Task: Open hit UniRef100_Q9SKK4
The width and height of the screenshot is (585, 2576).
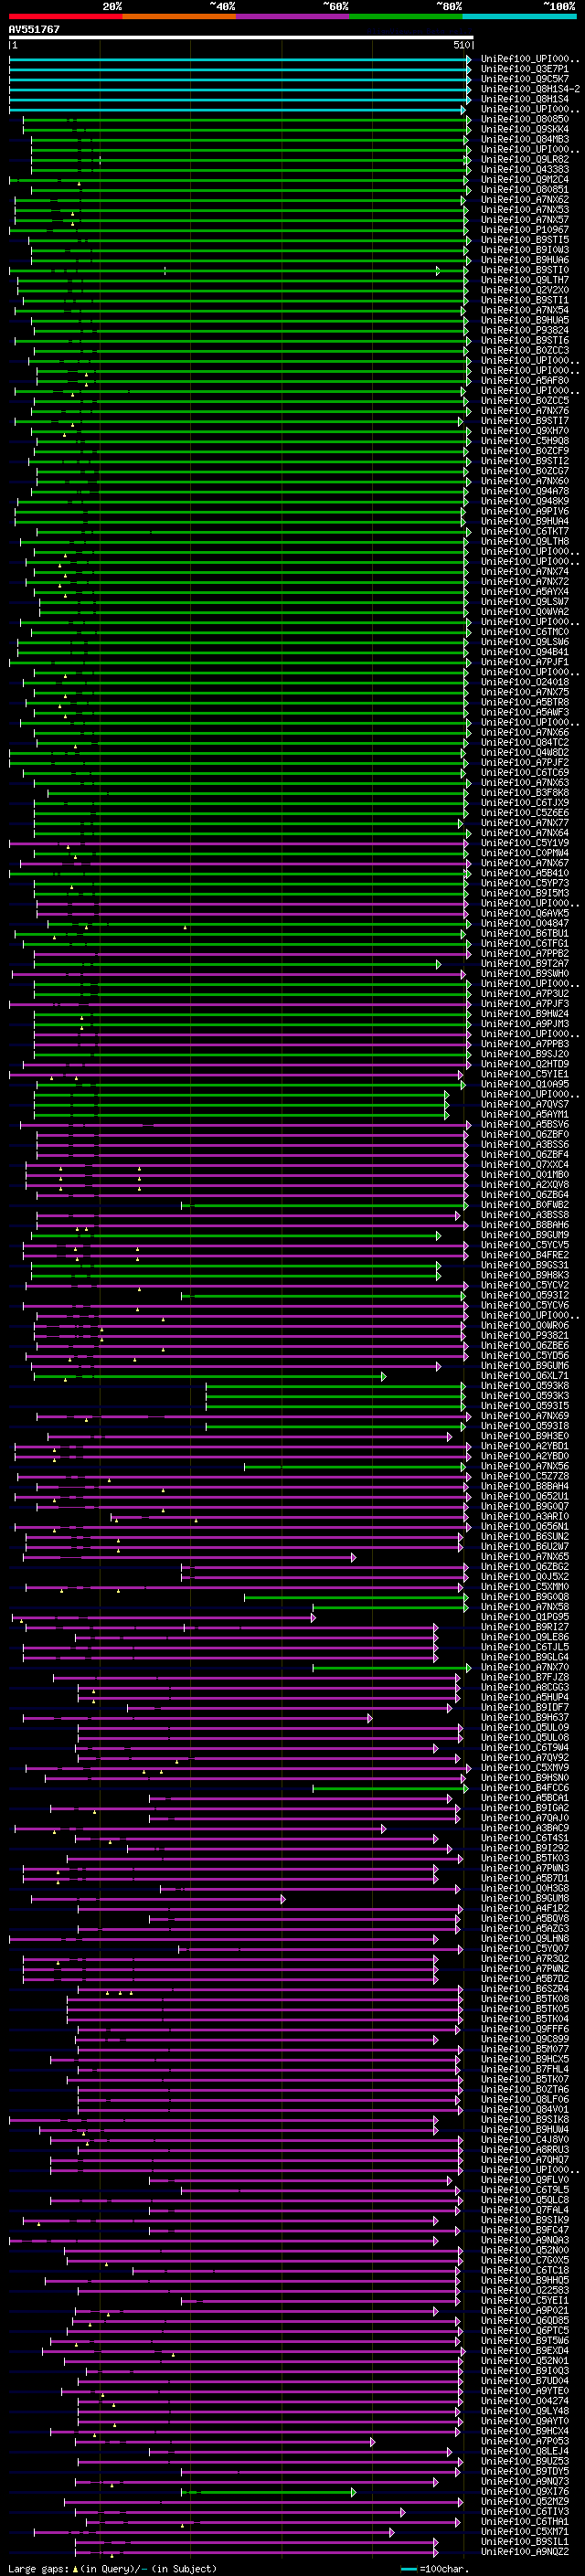Action: [x=525, y=129]
